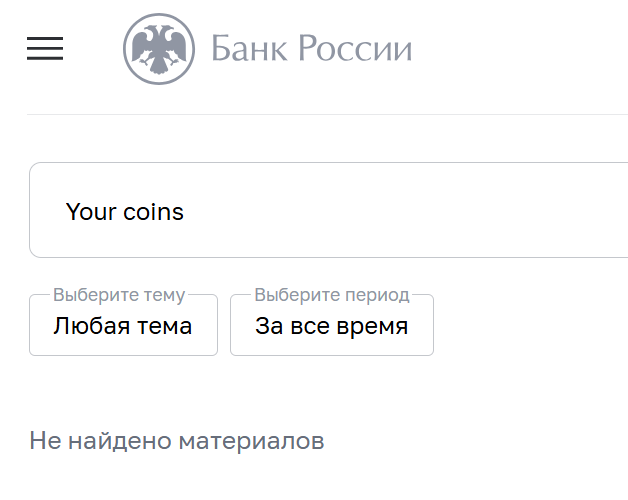Focus the search field containing "Your coins"
This screenshot has width=628, height=500.
330,210
